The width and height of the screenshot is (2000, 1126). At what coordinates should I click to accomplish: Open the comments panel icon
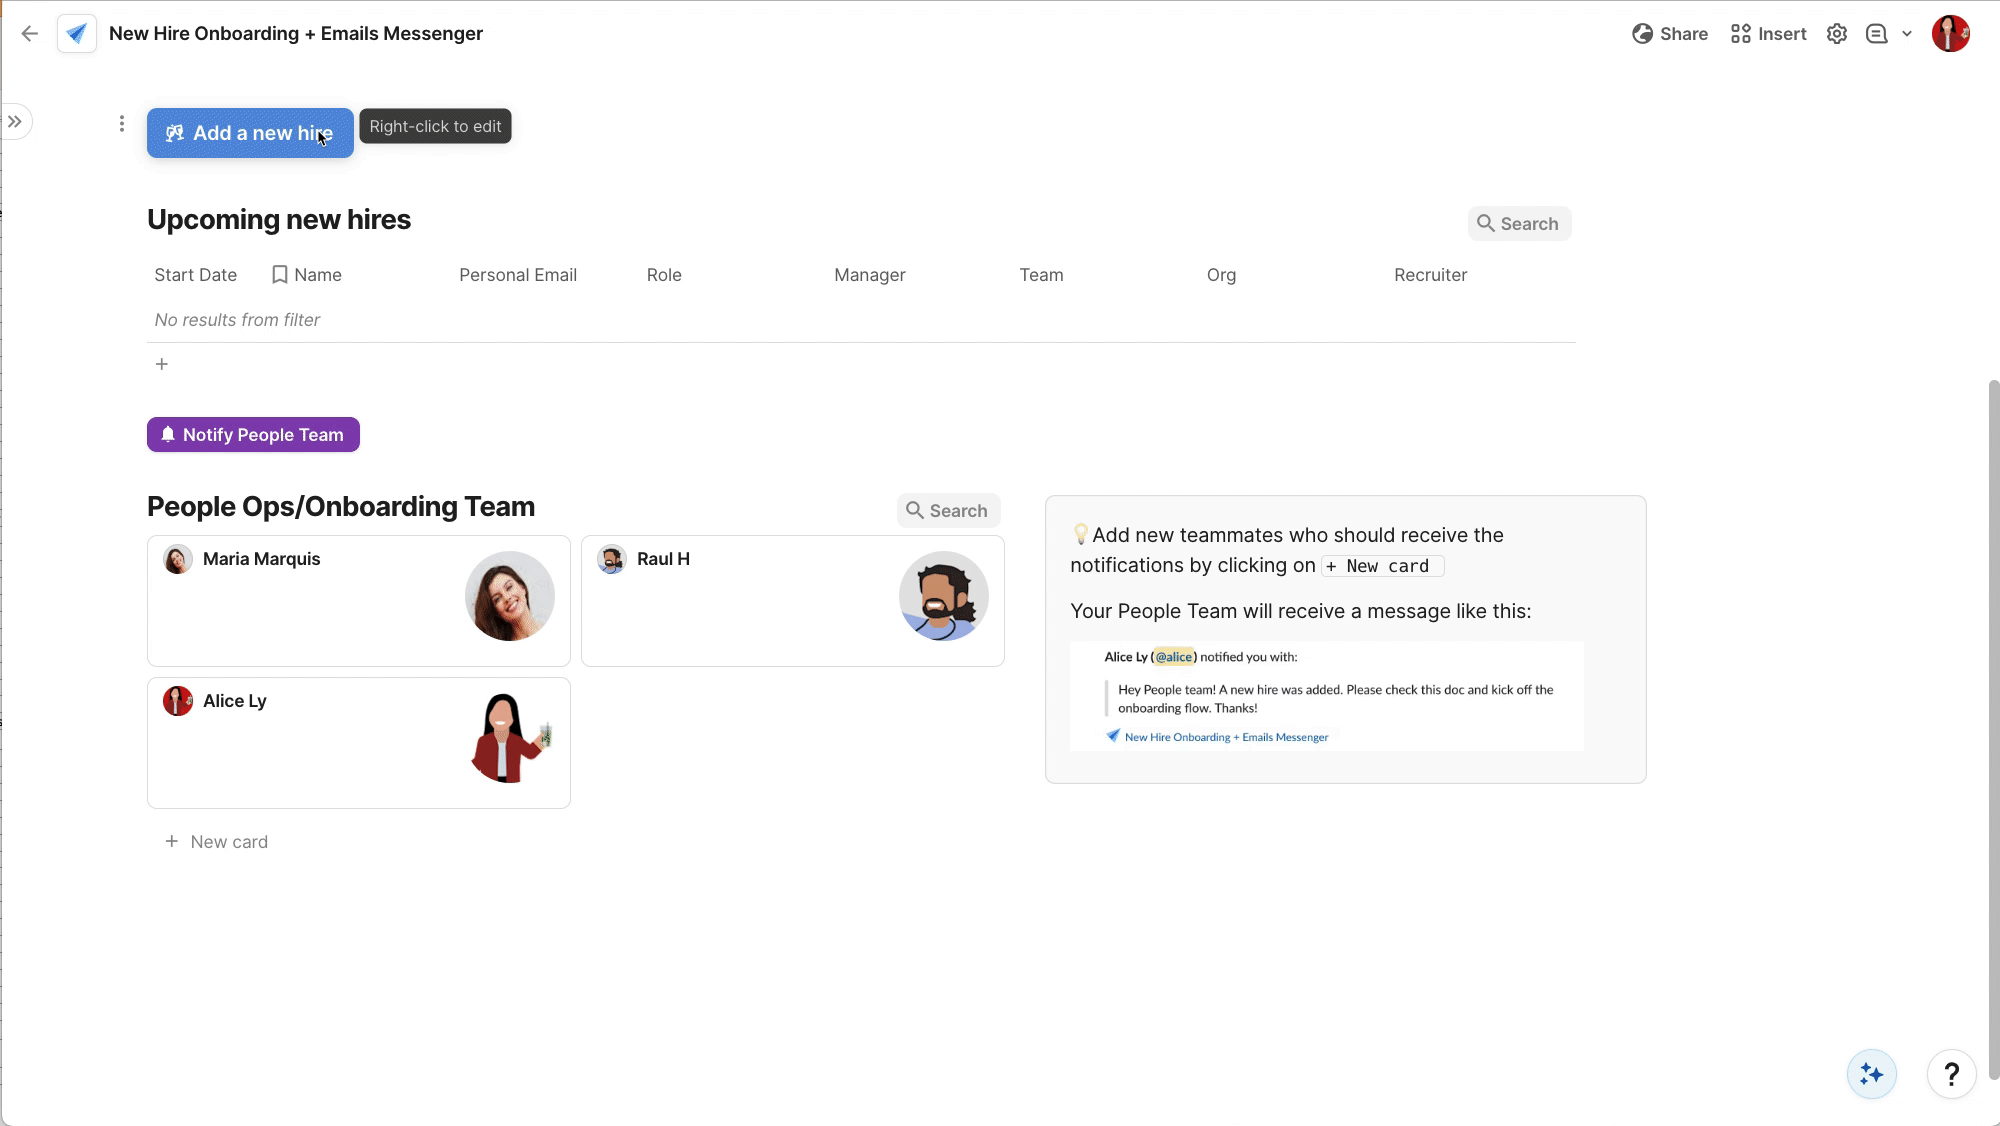(x=1876, y=34)
